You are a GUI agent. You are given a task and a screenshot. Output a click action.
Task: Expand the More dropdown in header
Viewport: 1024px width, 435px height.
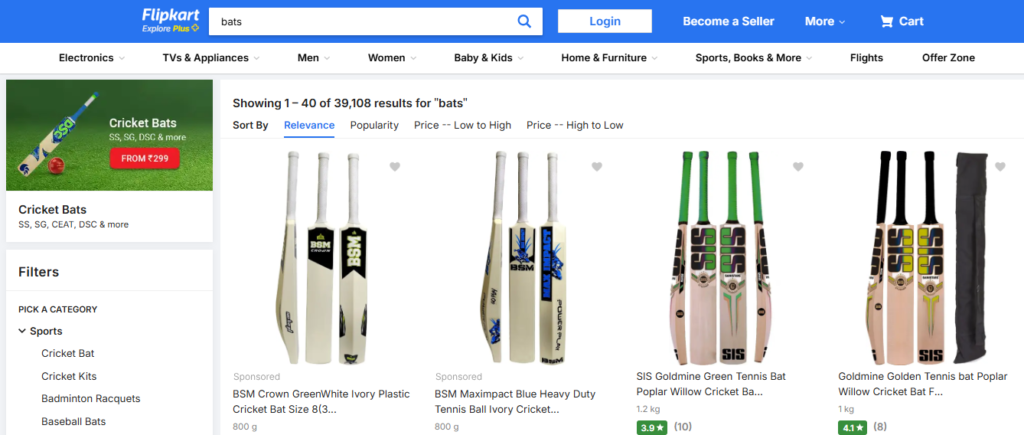point(825,22)
